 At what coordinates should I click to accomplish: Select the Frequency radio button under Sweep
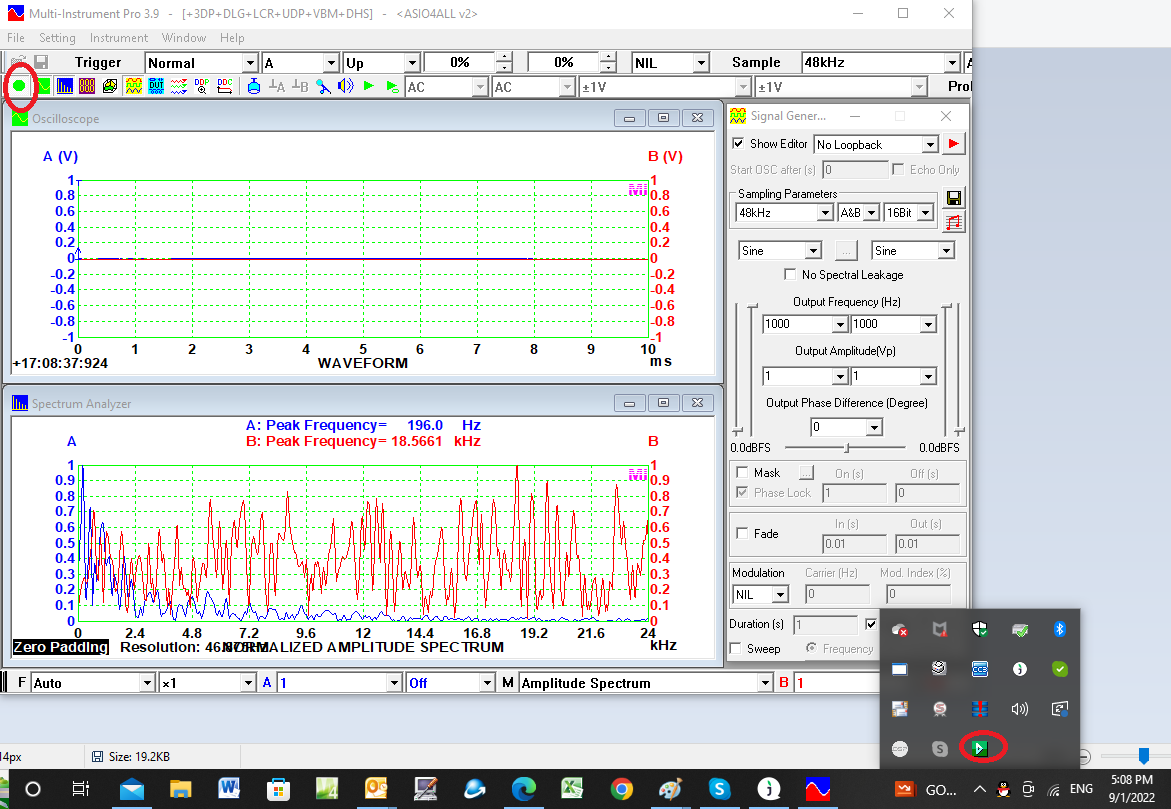(811, 648)
